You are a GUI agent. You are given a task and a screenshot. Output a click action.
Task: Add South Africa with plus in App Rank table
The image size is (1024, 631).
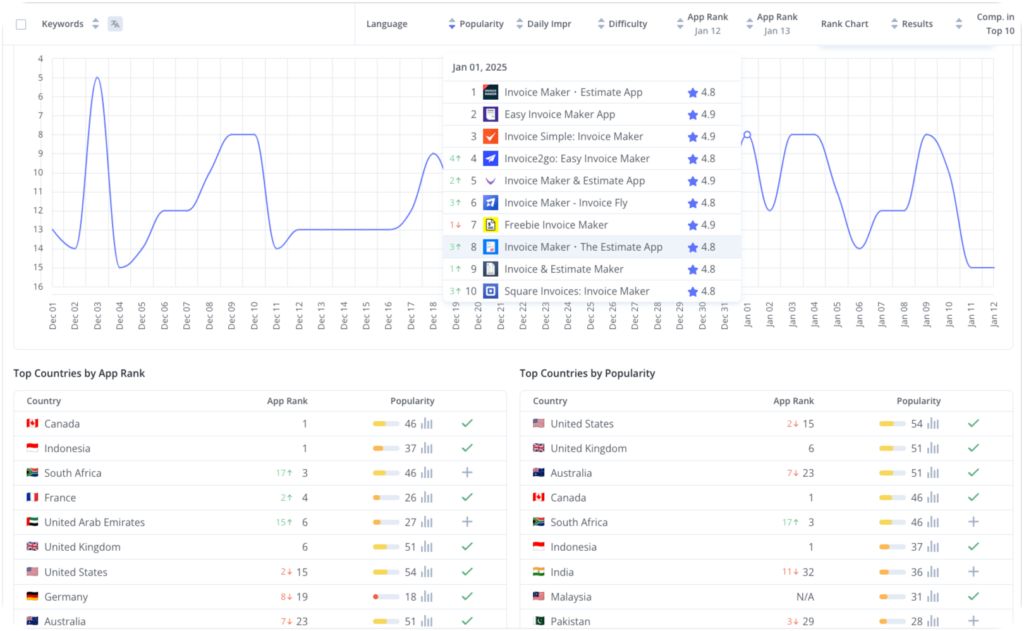click(467, 472)
